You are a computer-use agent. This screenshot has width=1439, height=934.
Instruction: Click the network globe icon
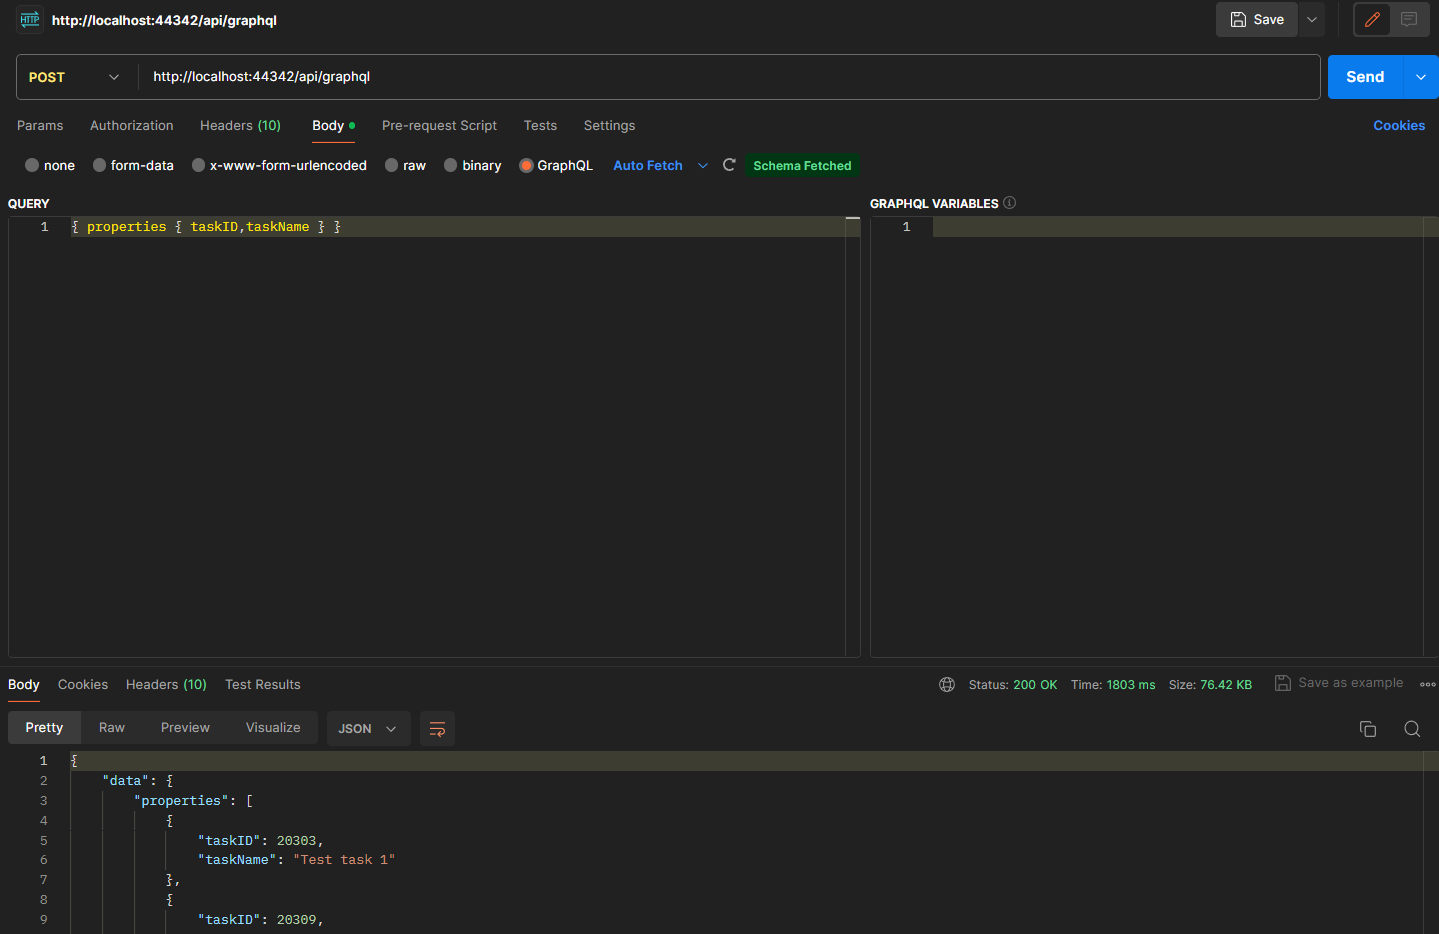pyautogui.click(x=946, y=685)
